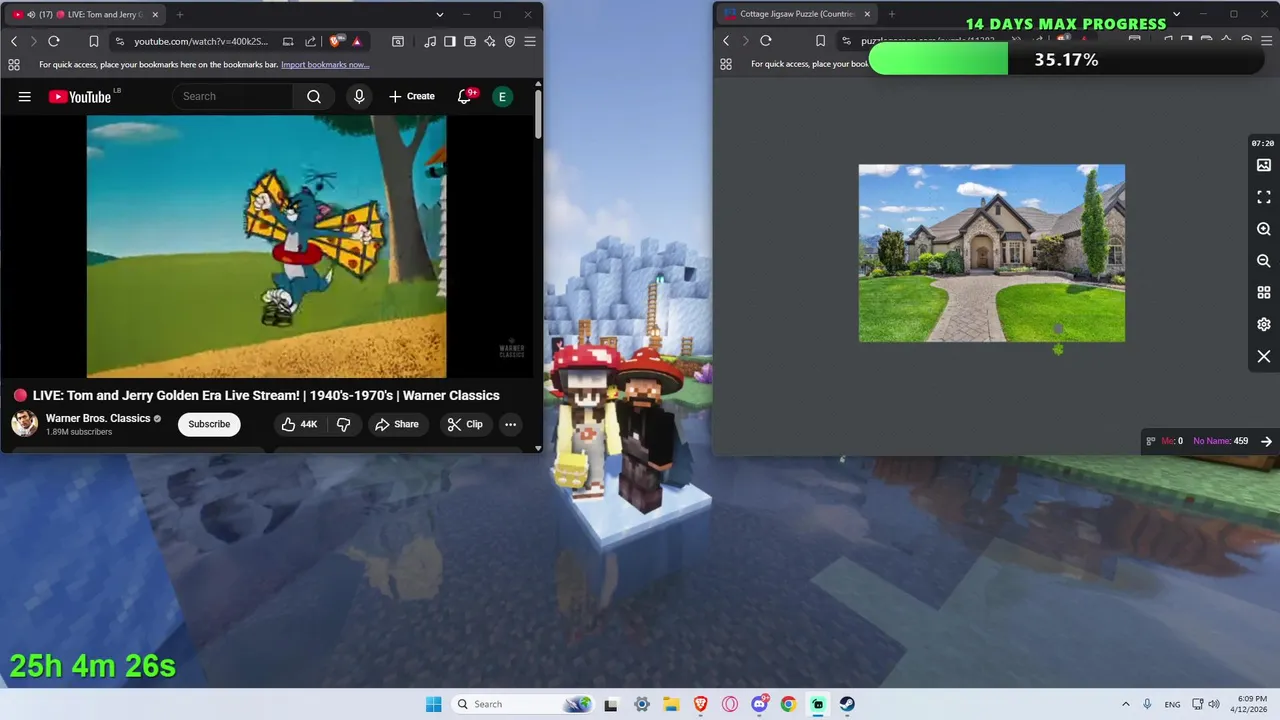Click the Warner Bros. Classics channel name

[x=98, y=418]
